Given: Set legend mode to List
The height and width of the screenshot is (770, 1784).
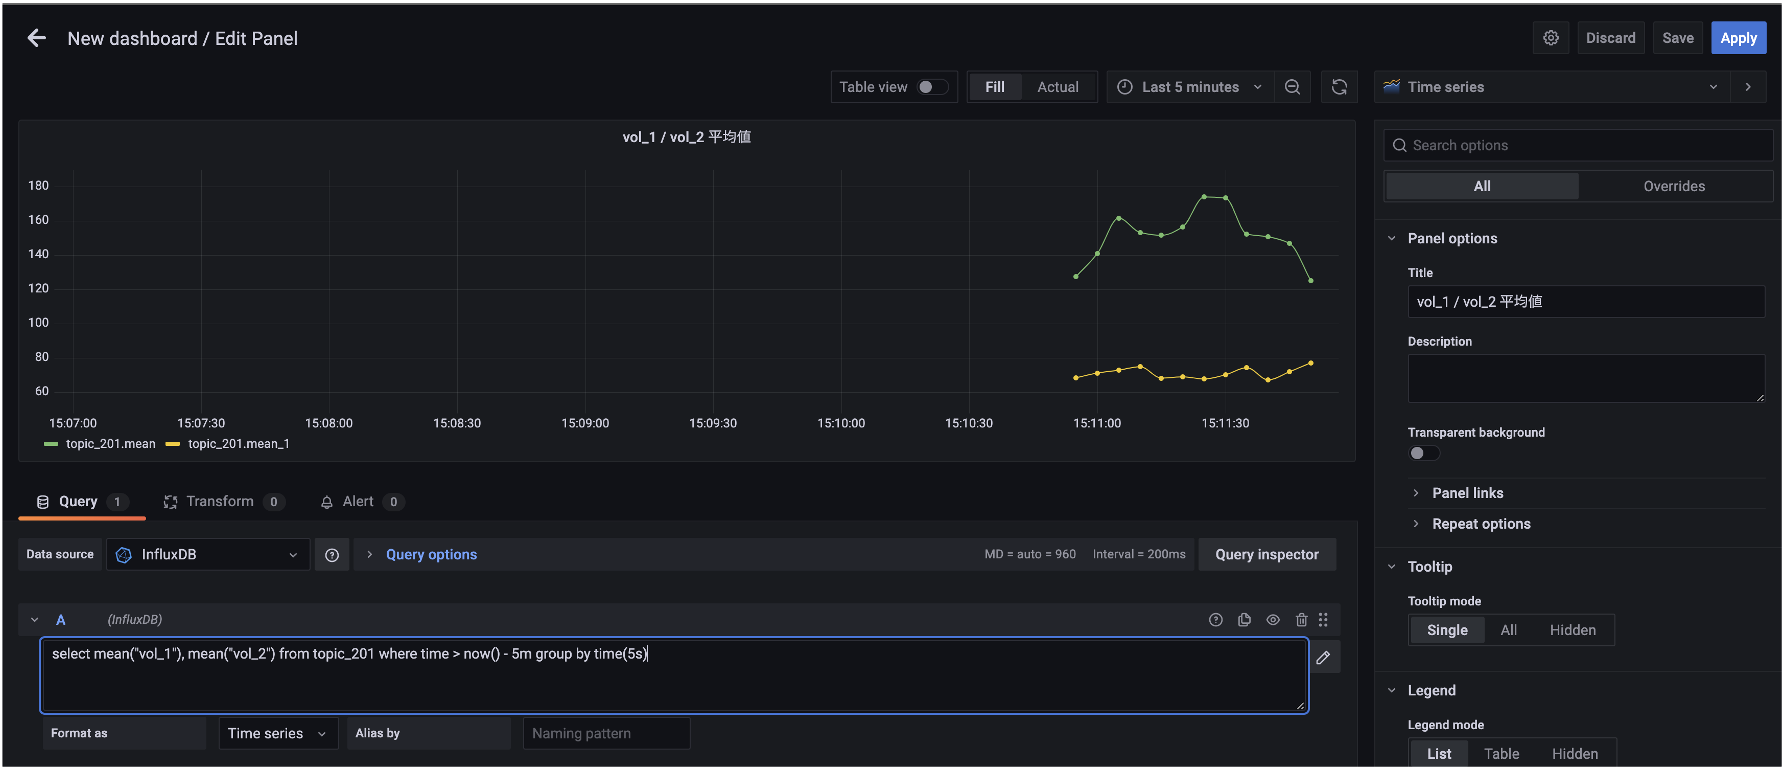Looking at the screenshot, I should [1439, 754].
